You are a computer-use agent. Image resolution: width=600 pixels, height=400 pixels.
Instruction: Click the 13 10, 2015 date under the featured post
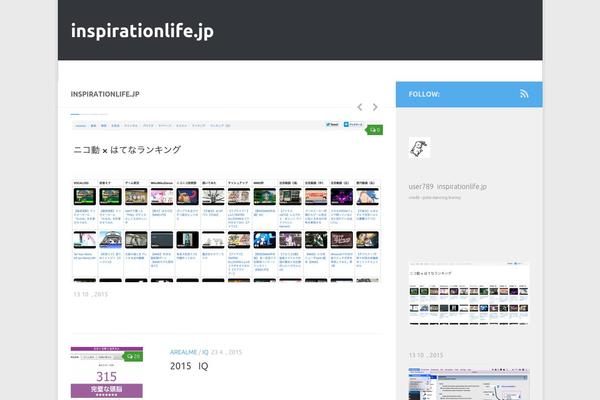[91, 294]
